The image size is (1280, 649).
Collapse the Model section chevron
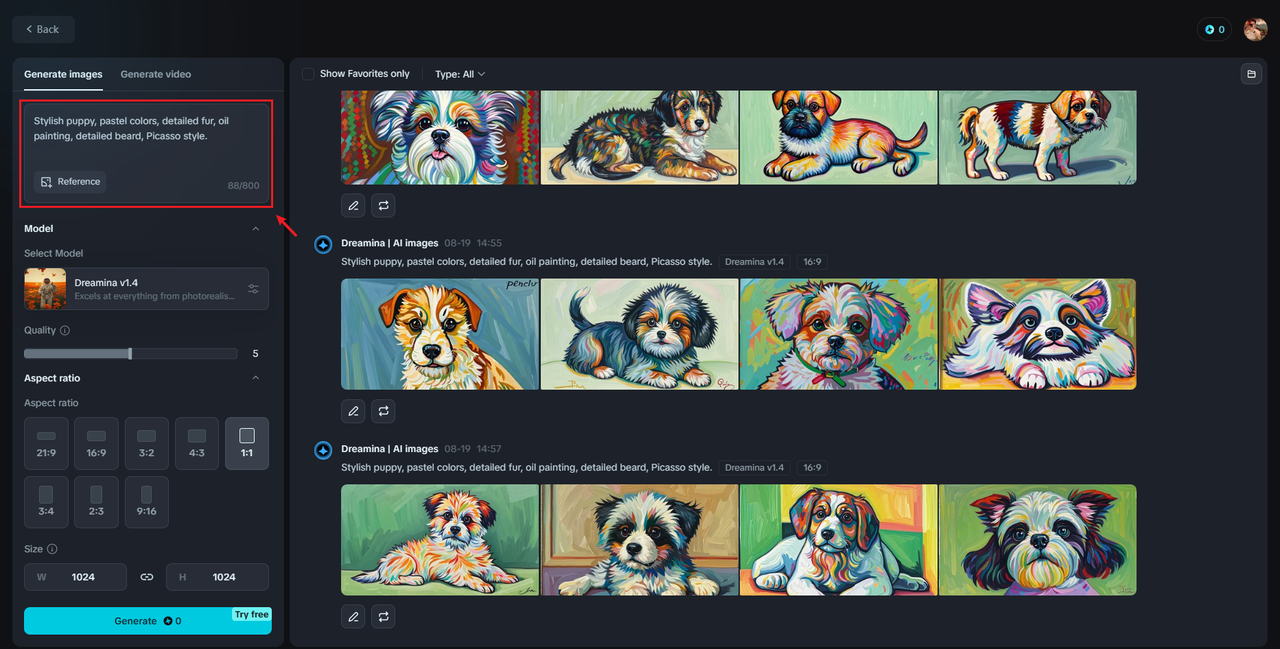point(255,229)
